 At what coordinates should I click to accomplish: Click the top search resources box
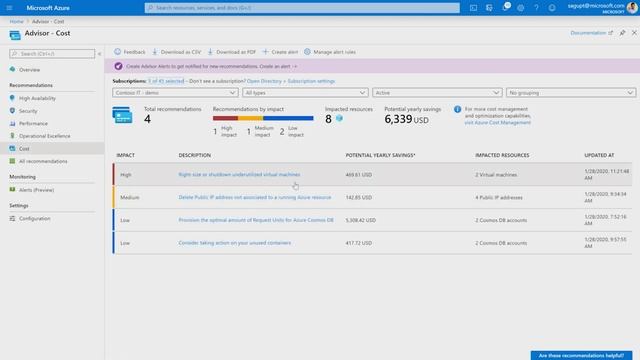tap(302, 8)
